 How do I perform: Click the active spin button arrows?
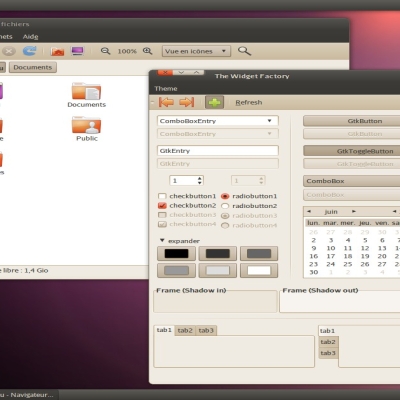[199, 180]
